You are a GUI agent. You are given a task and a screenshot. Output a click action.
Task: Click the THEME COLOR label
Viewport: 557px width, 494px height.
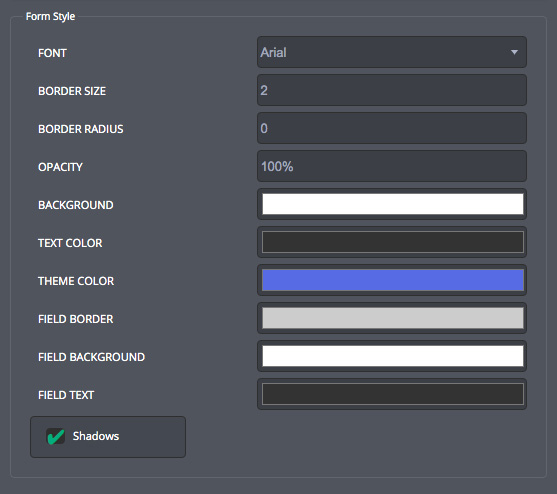point(76,281)
